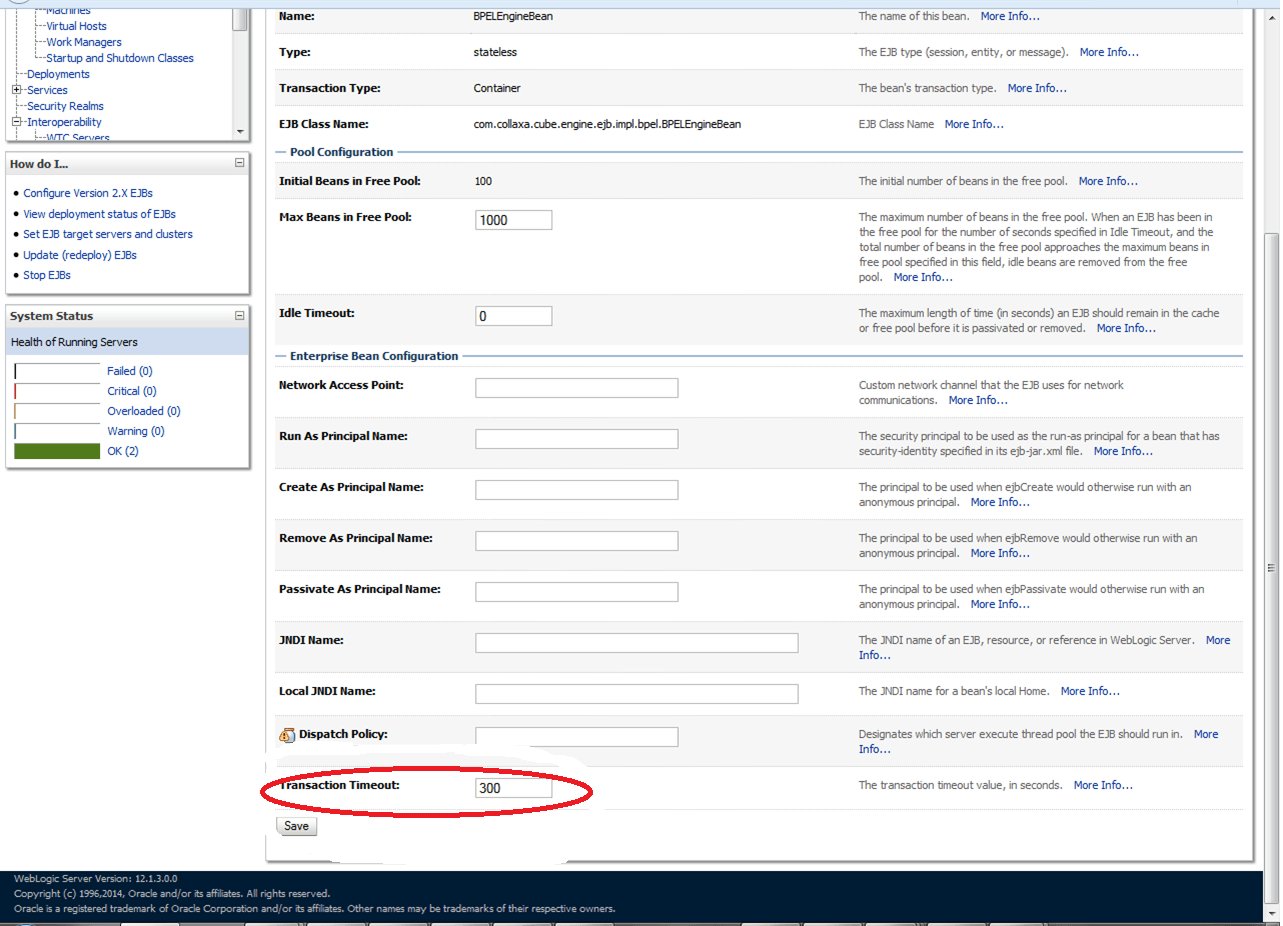Open More Info for EJB Class Name
Image resolution: width=1283 pixels, height=926 pixels.
[974, 124]
